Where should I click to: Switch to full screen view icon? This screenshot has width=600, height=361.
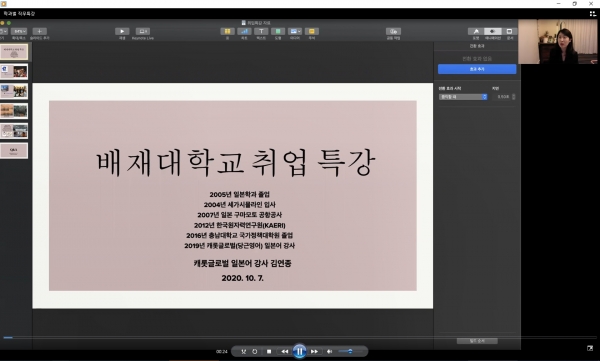pos(590,348)
